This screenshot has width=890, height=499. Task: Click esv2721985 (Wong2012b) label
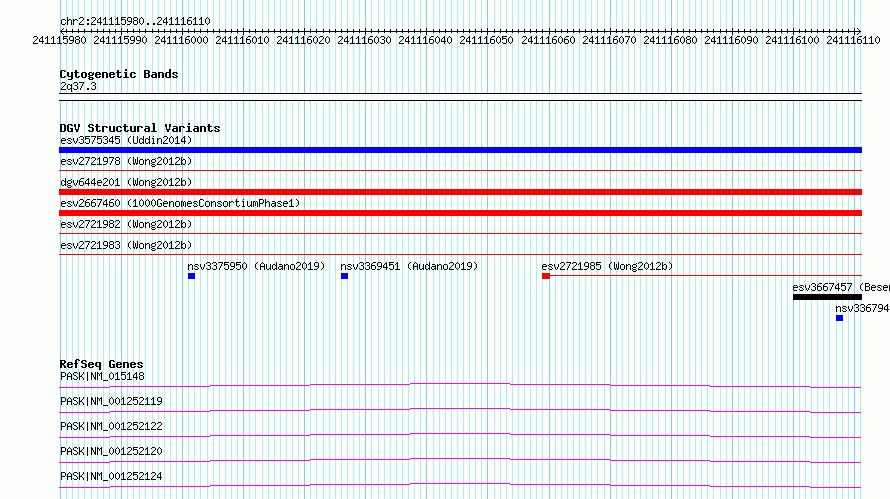[x=607, y=266]
